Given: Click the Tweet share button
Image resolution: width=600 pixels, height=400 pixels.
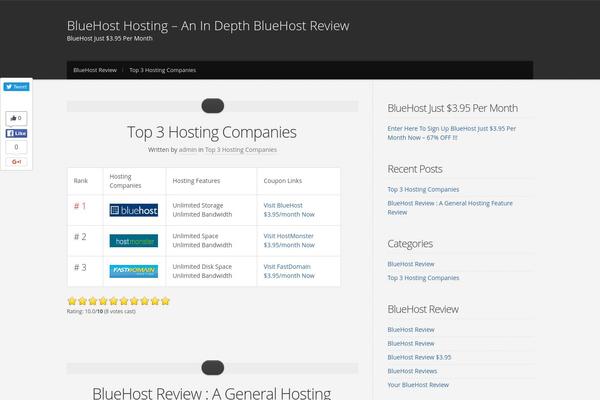Looking at the screenshot, I should click(16, 87).
